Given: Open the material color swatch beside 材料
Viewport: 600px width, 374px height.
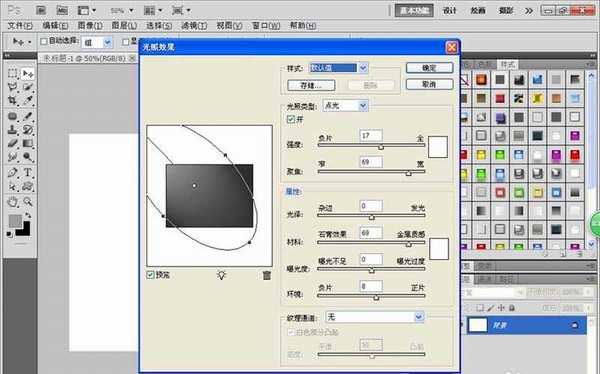Looking at the screenshot, I should tap(439, 249).
